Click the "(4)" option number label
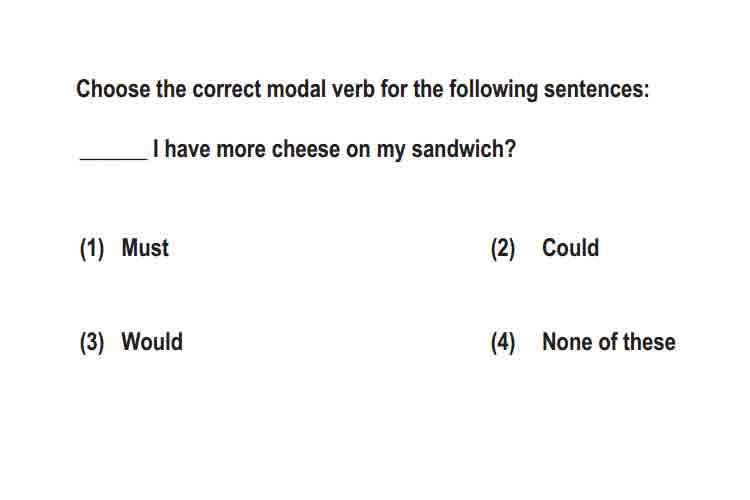Image resolution: width=750 pixels, height=500 pixels. click(503, 343)
